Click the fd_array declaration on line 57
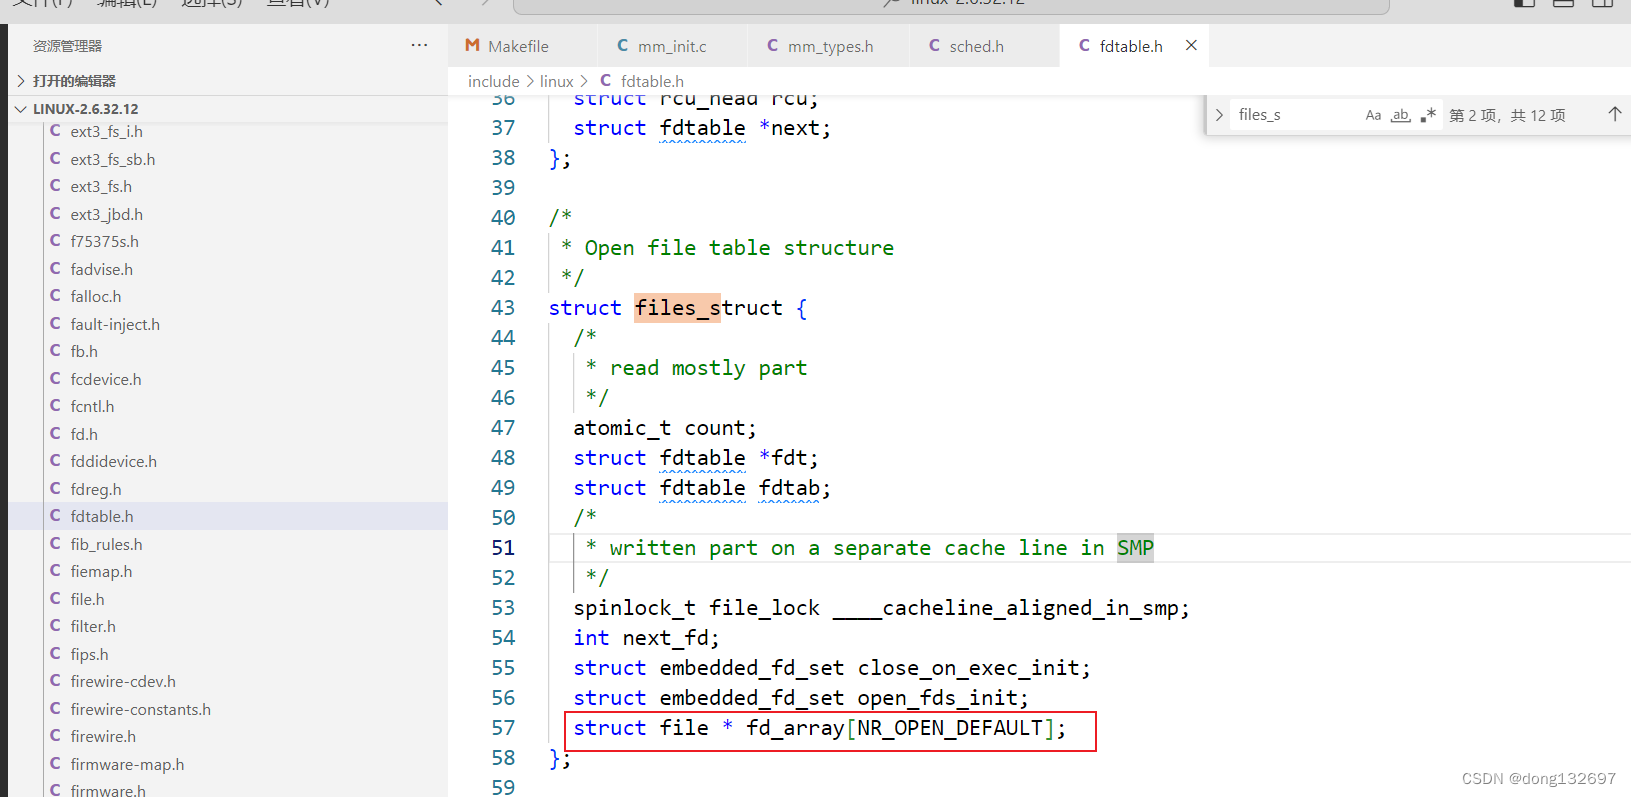The height and width of the screenshot is (797, 1631). coord(819,728)
